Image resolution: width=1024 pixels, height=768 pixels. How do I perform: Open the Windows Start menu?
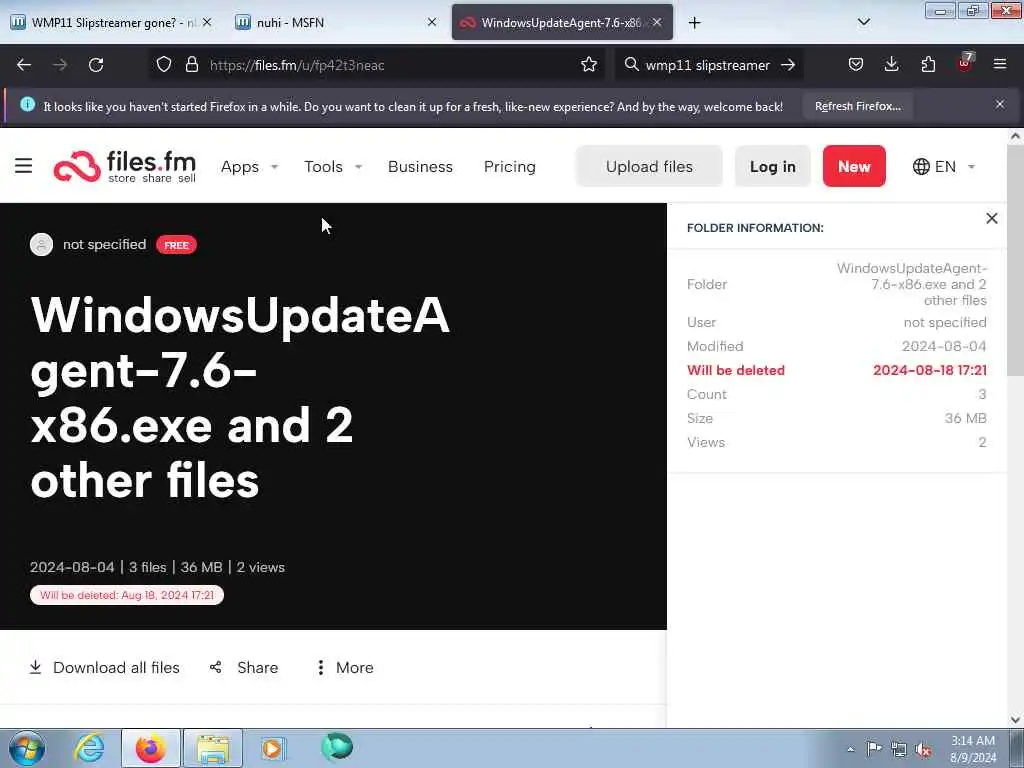27,748
